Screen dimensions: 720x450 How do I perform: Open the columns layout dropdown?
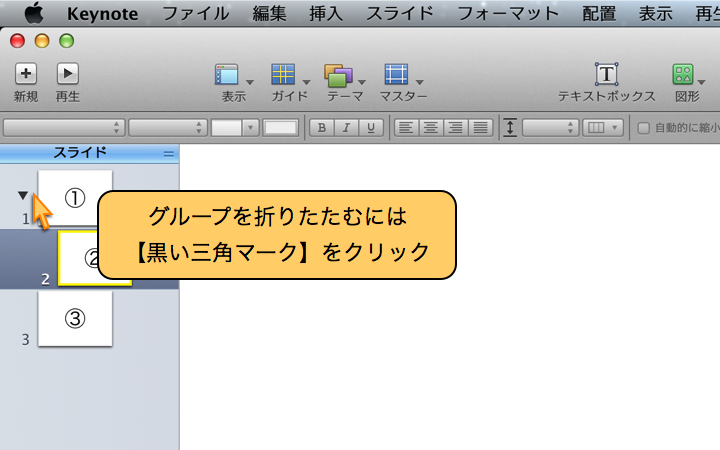coord(603,128)
